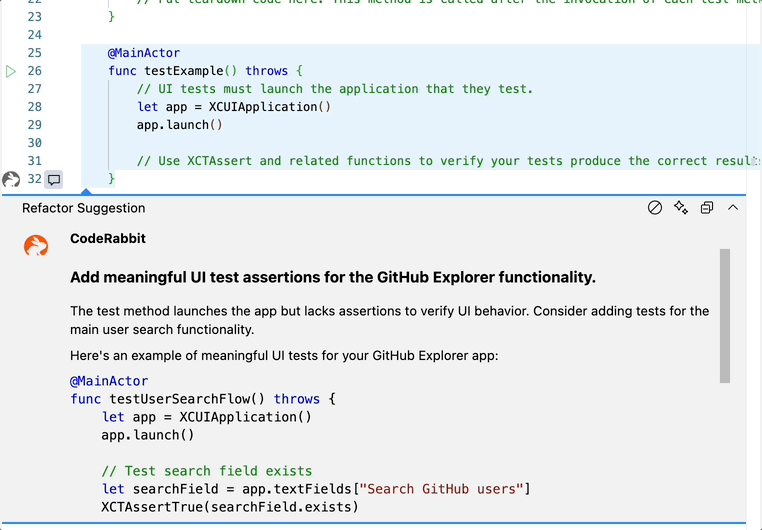
Task: Click the @MainActor attribute on line 25
Action: click(x=144, y=53)
